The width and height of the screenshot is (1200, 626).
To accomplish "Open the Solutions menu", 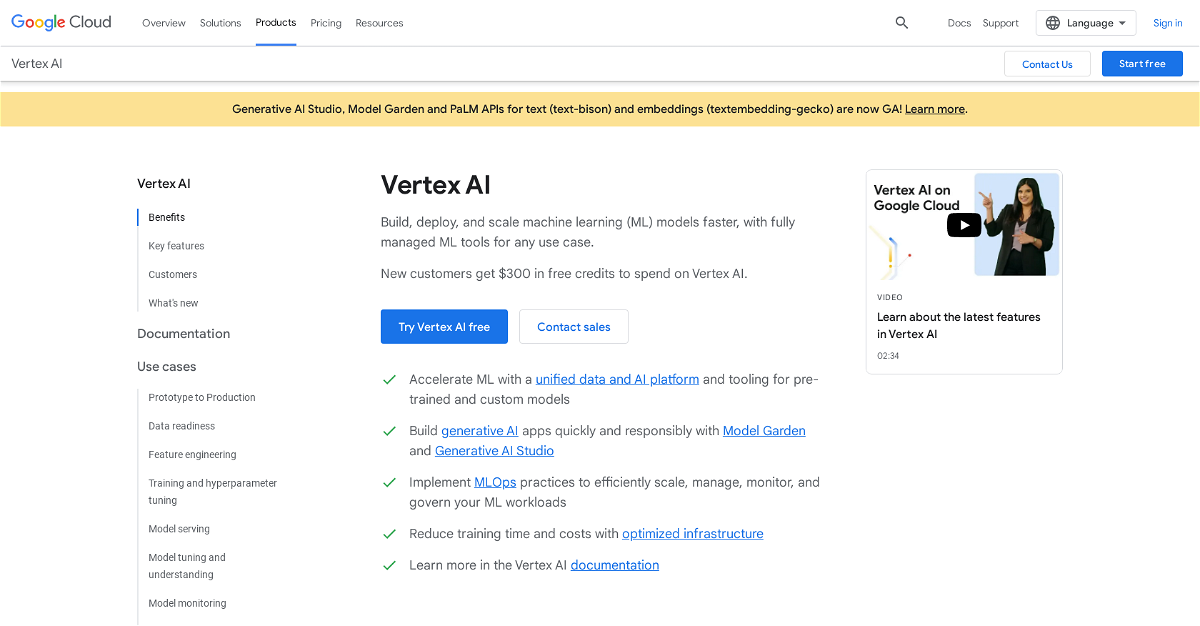I will 220,23.
